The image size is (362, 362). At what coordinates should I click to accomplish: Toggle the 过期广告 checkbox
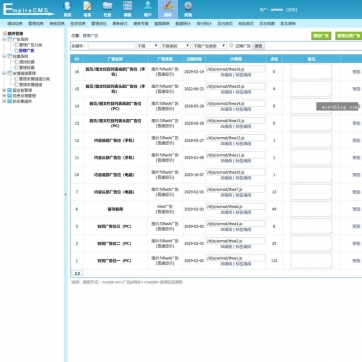(231, 46)
